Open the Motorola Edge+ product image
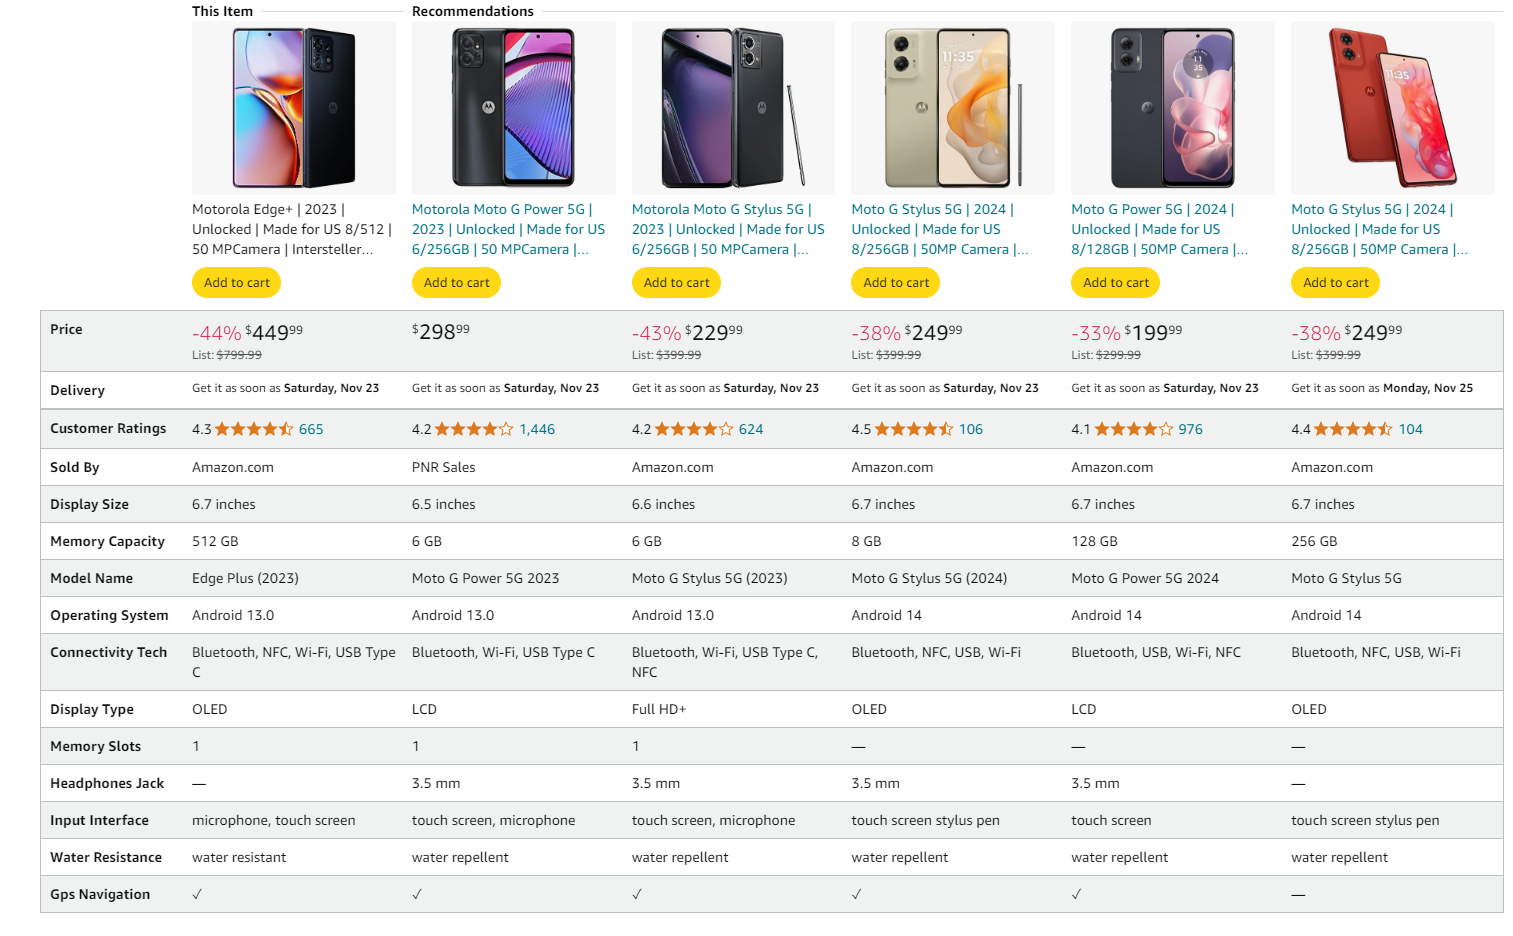This screenshot has height=936, width=1513. pyautogui.click(x=294, y=108)
